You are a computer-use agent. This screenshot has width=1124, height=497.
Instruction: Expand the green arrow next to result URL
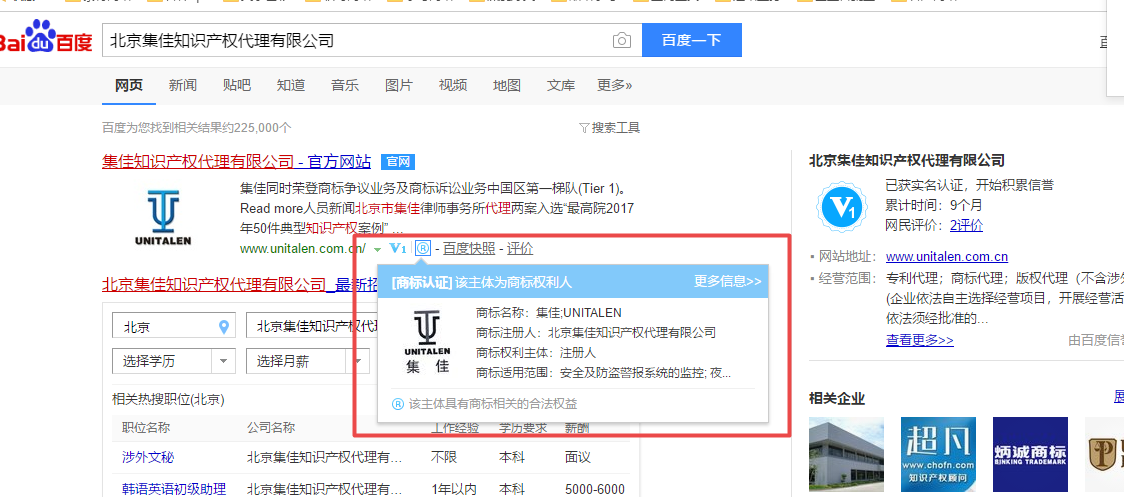tap(378, 250)
